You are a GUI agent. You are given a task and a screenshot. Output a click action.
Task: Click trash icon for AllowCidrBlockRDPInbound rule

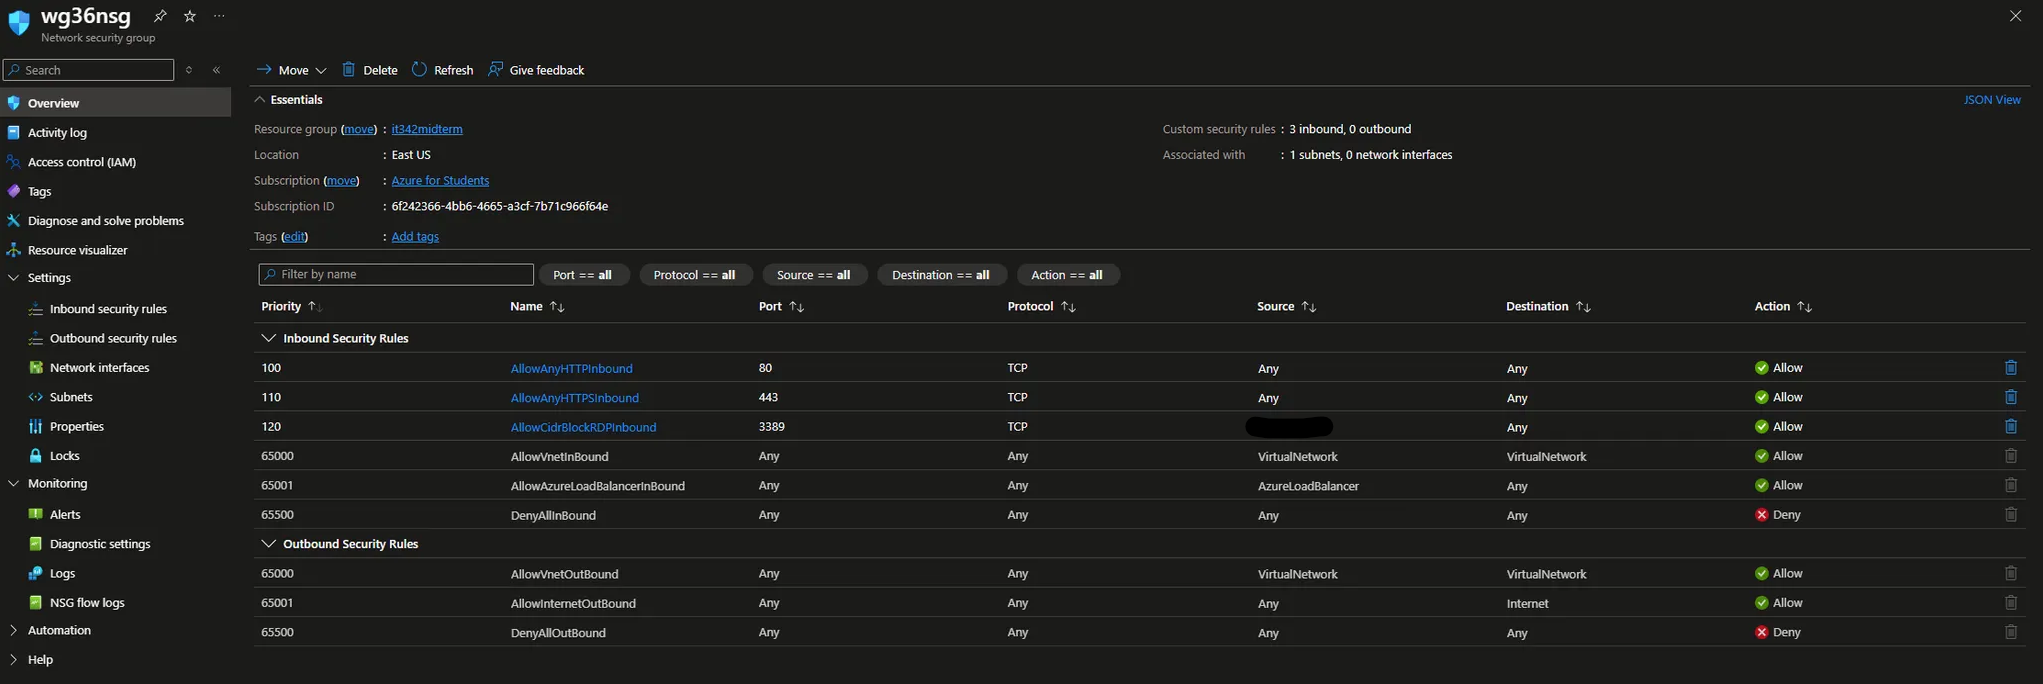pos(2010,427)
